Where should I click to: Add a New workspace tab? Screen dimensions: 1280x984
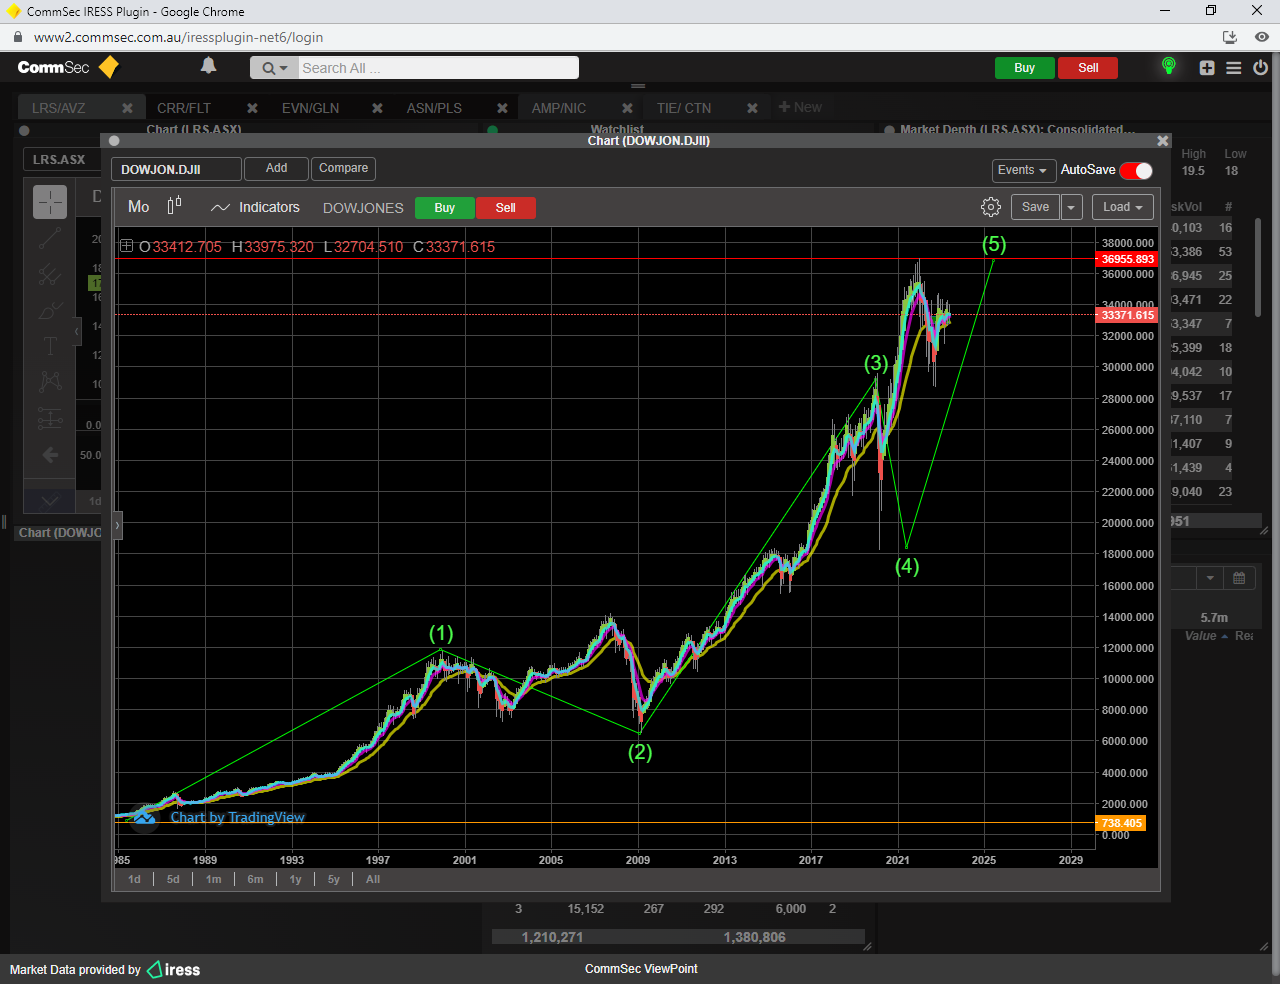800,107
